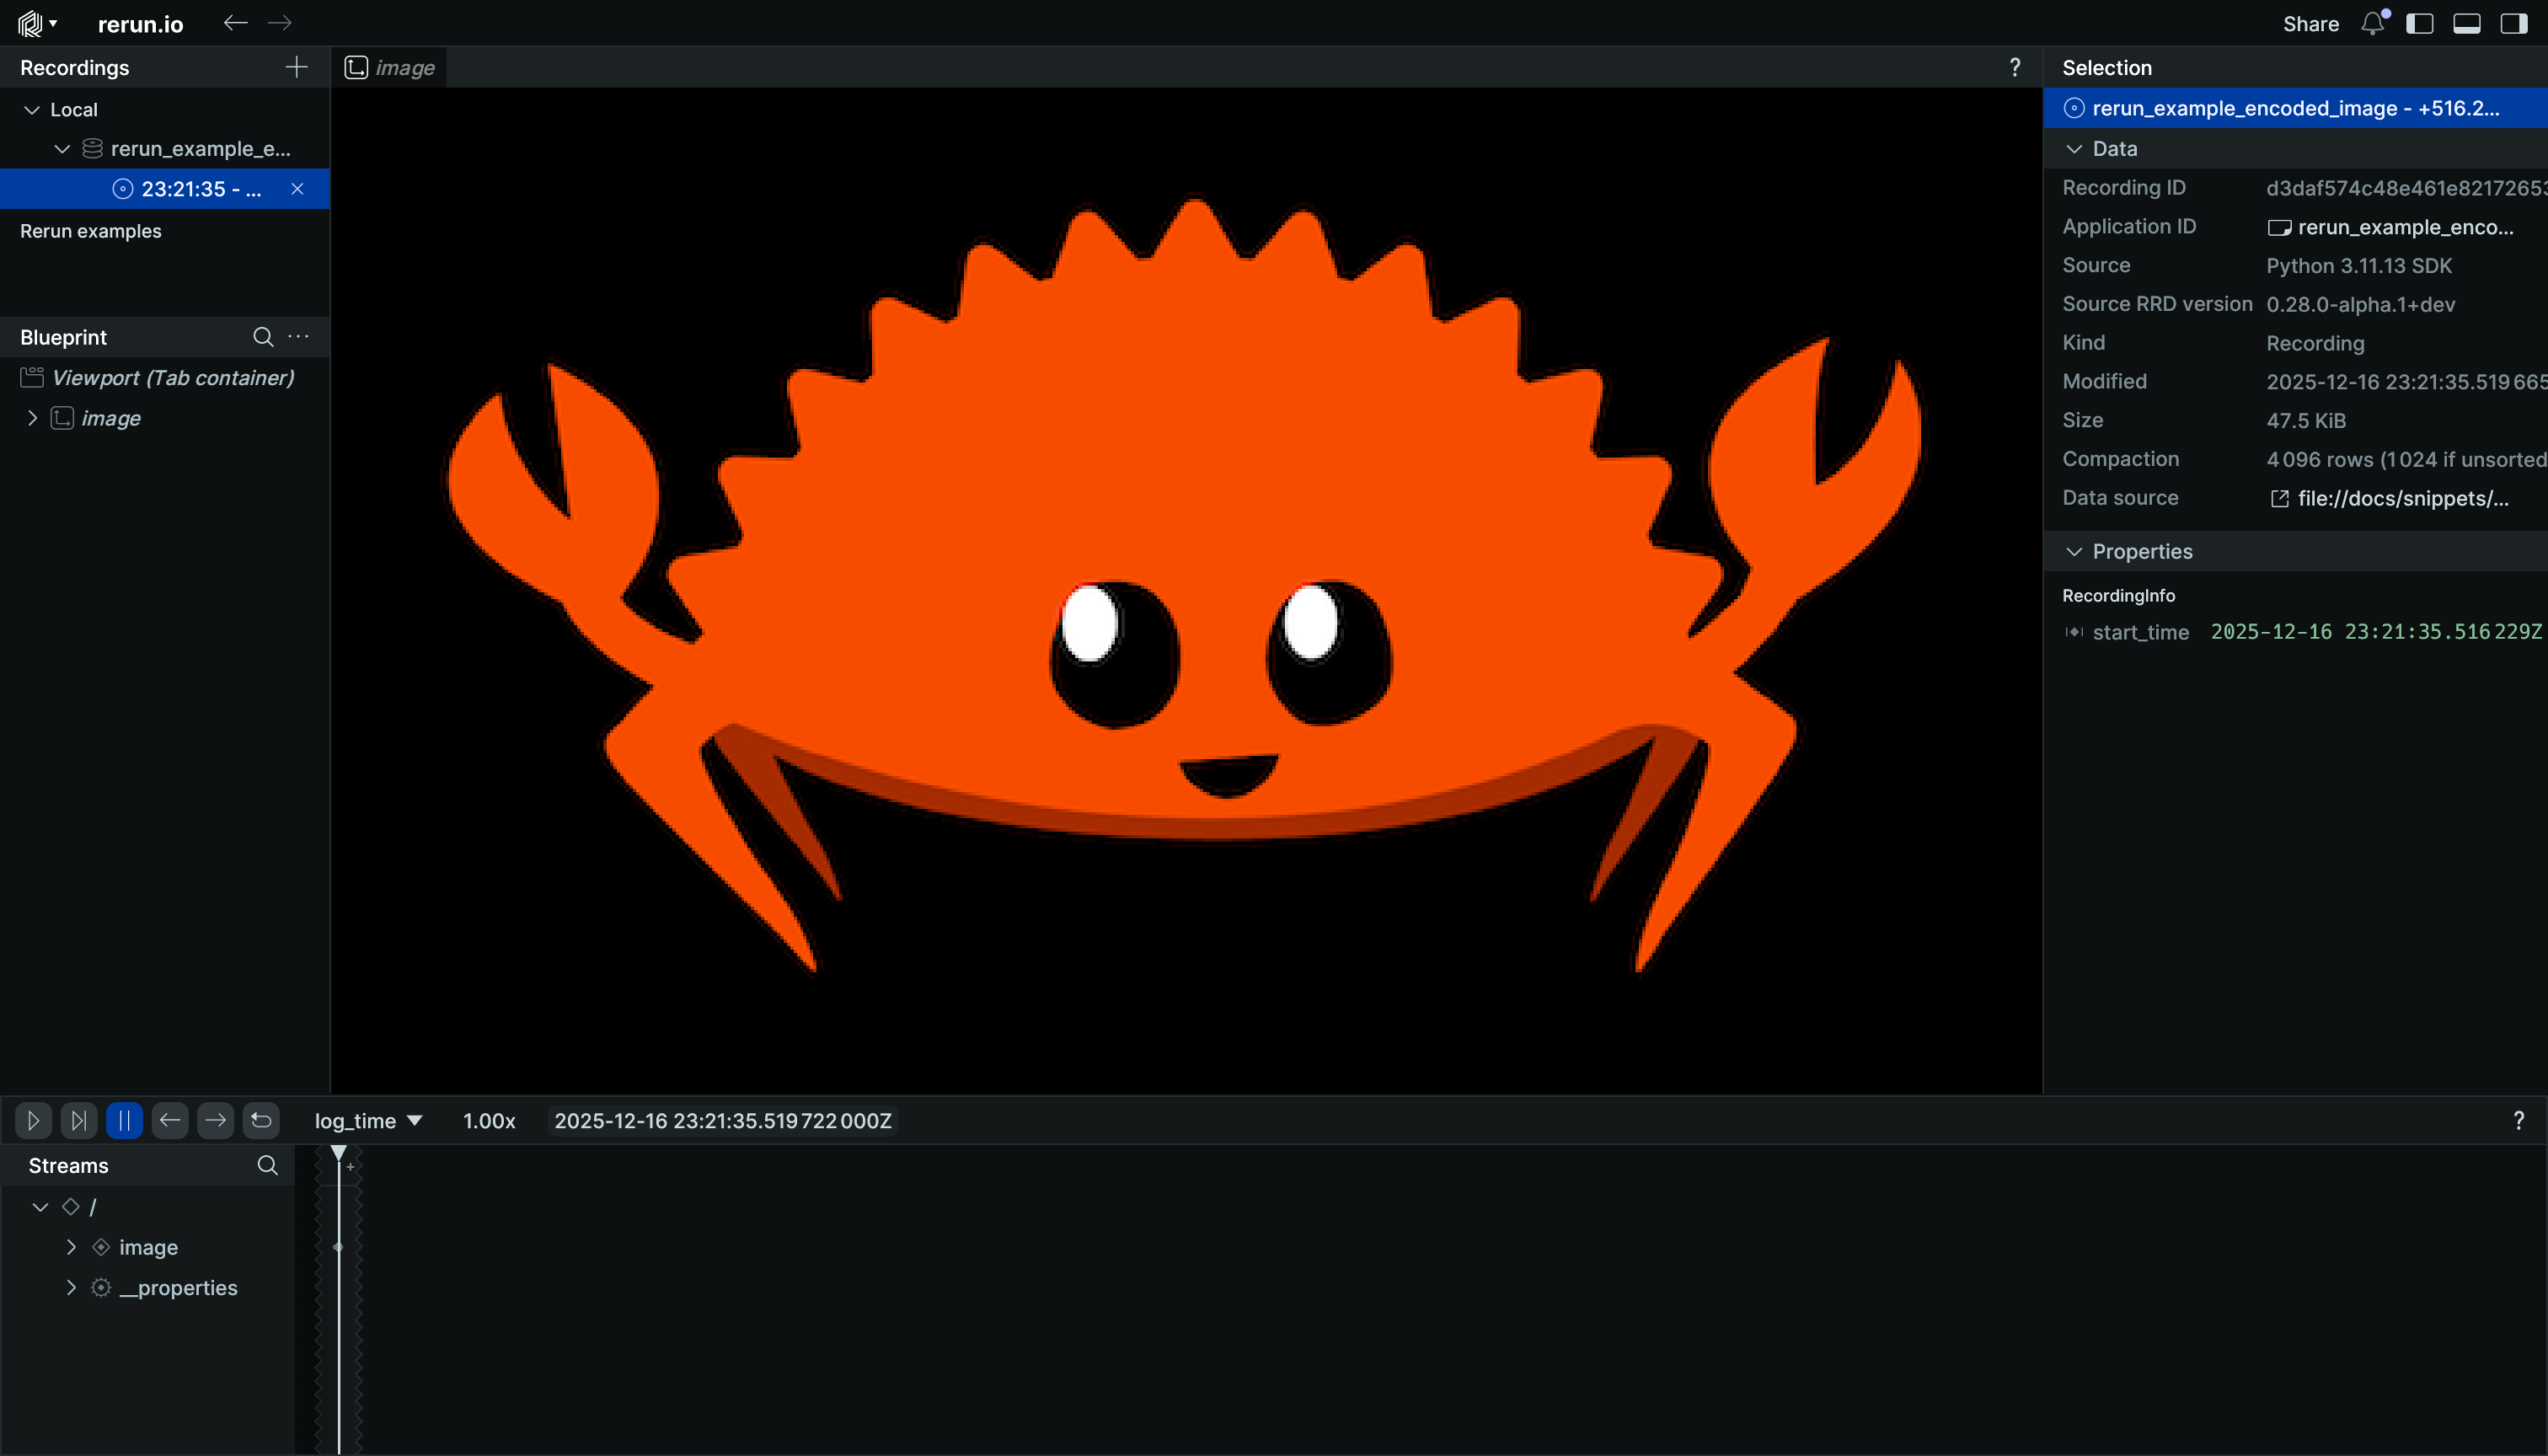Toggle the bottom timeline panel
2548x1456 pixels.
tap(2466, 23)
